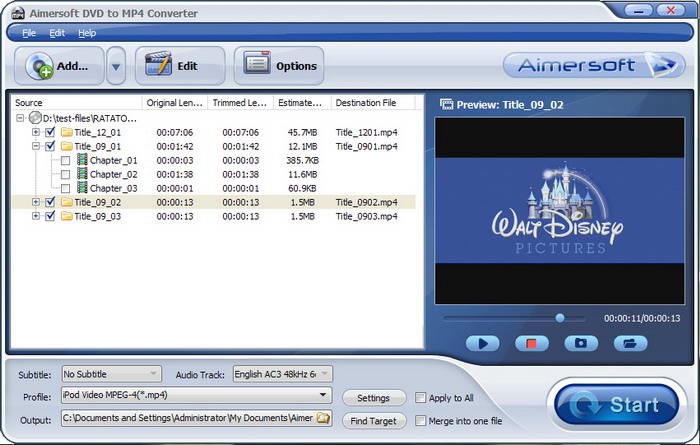The height and width of the screenshot is (445, 700).
Task: Click the Chapter_01 film strip icon
Action: tap(82, 160)
